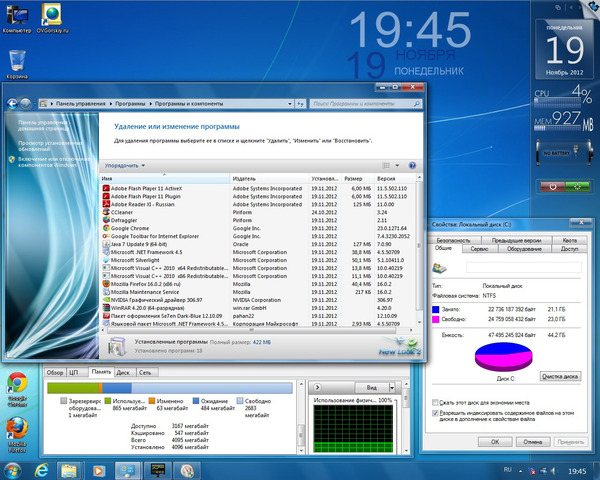Open 'Включение или отключение компонентов Windows' link
The width and height of the screenshot is (600, 480).
(x=54, y=162)
